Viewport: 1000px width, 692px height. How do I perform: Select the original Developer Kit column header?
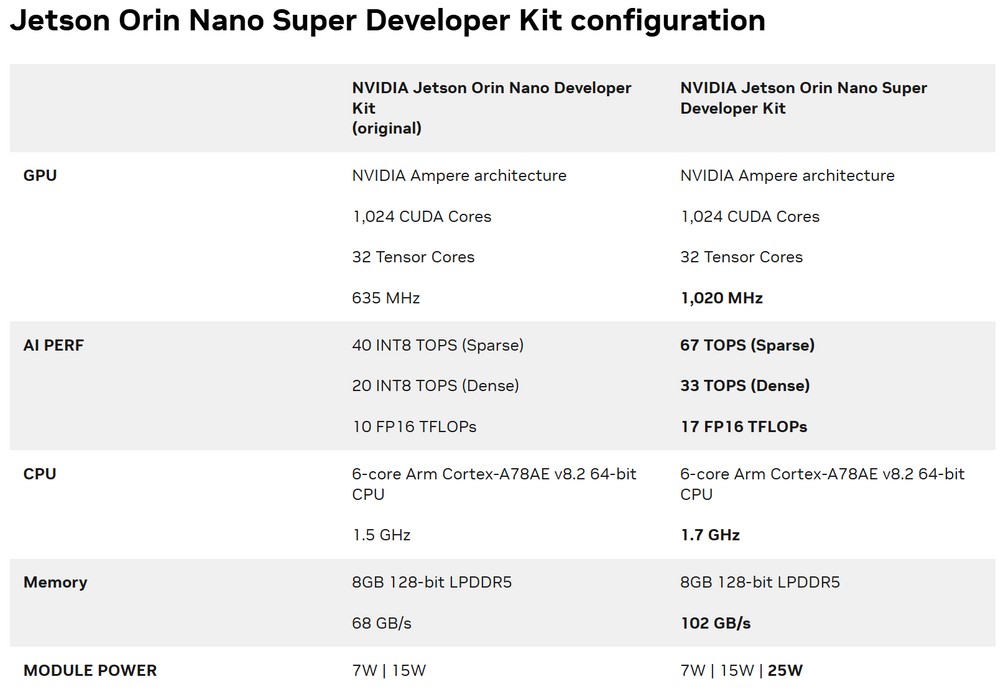(491, 107)
